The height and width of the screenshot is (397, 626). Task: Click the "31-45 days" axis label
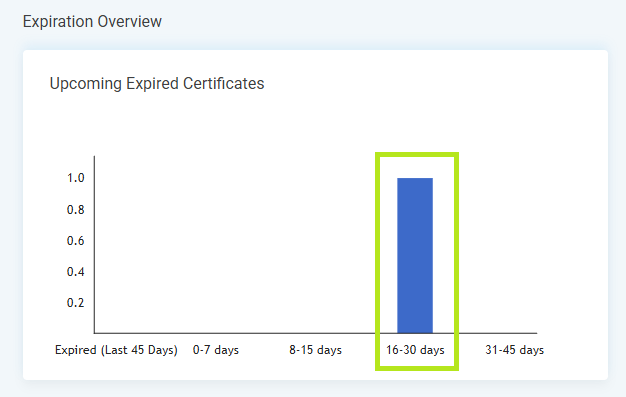tap(515, 350)
